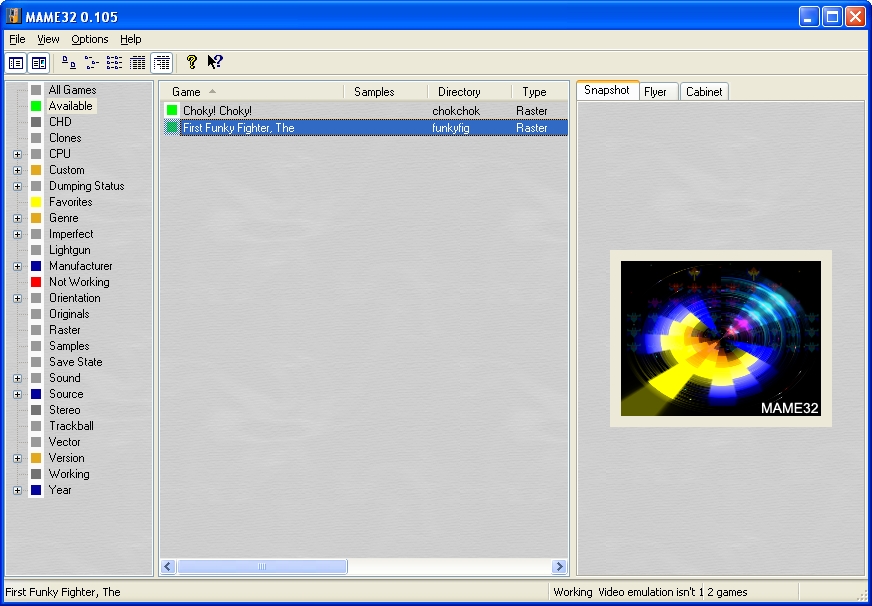The image size is (872, 606).
Task: Click the funkyfig directory cell
Action: 450,128
